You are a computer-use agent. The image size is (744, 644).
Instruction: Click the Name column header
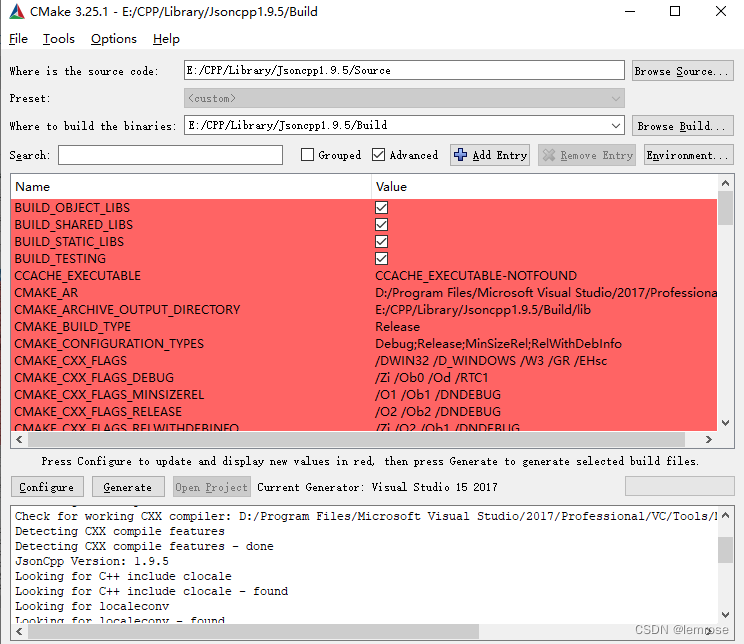(191, 187)
